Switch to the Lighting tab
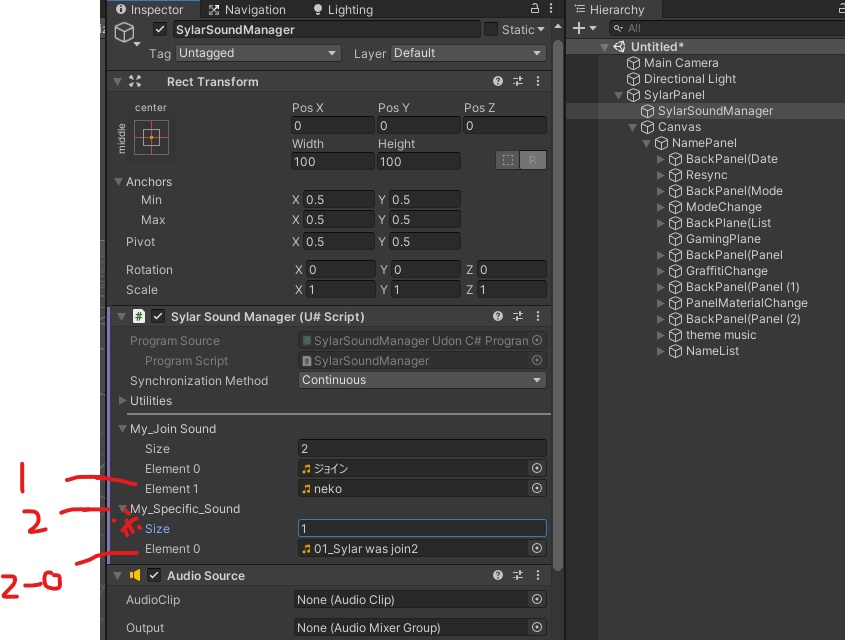Screen dimensions: 845x640 pyautogui.click(x=343, y=9)
